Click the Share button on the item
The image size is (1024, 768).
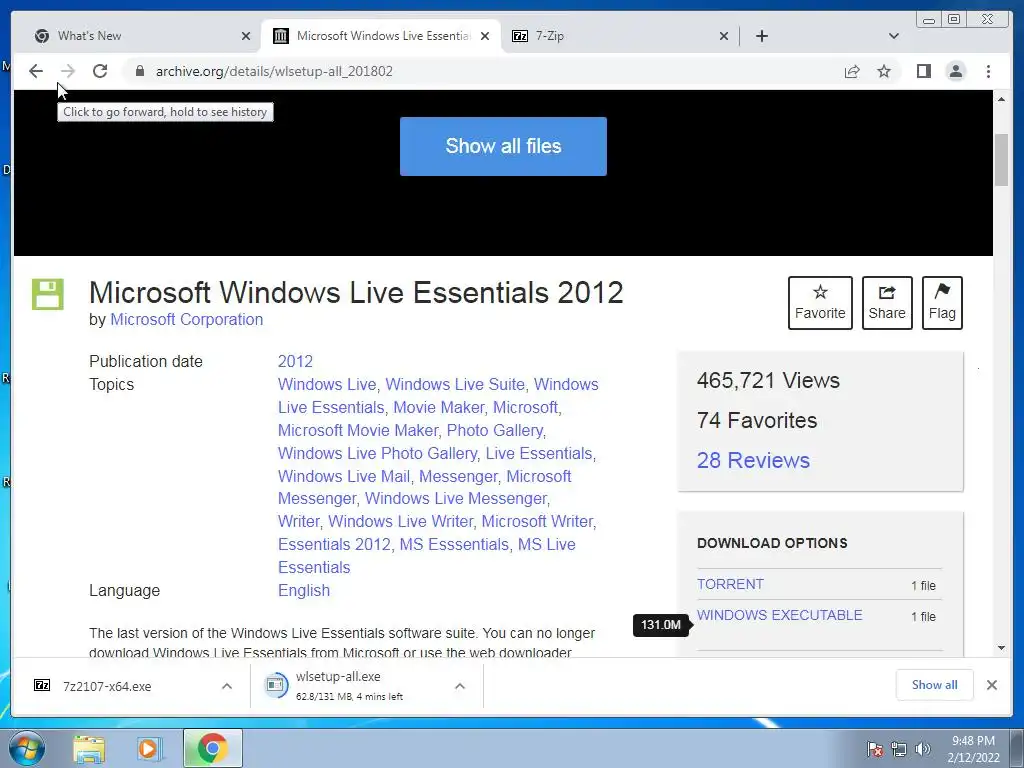coord(887,303)
